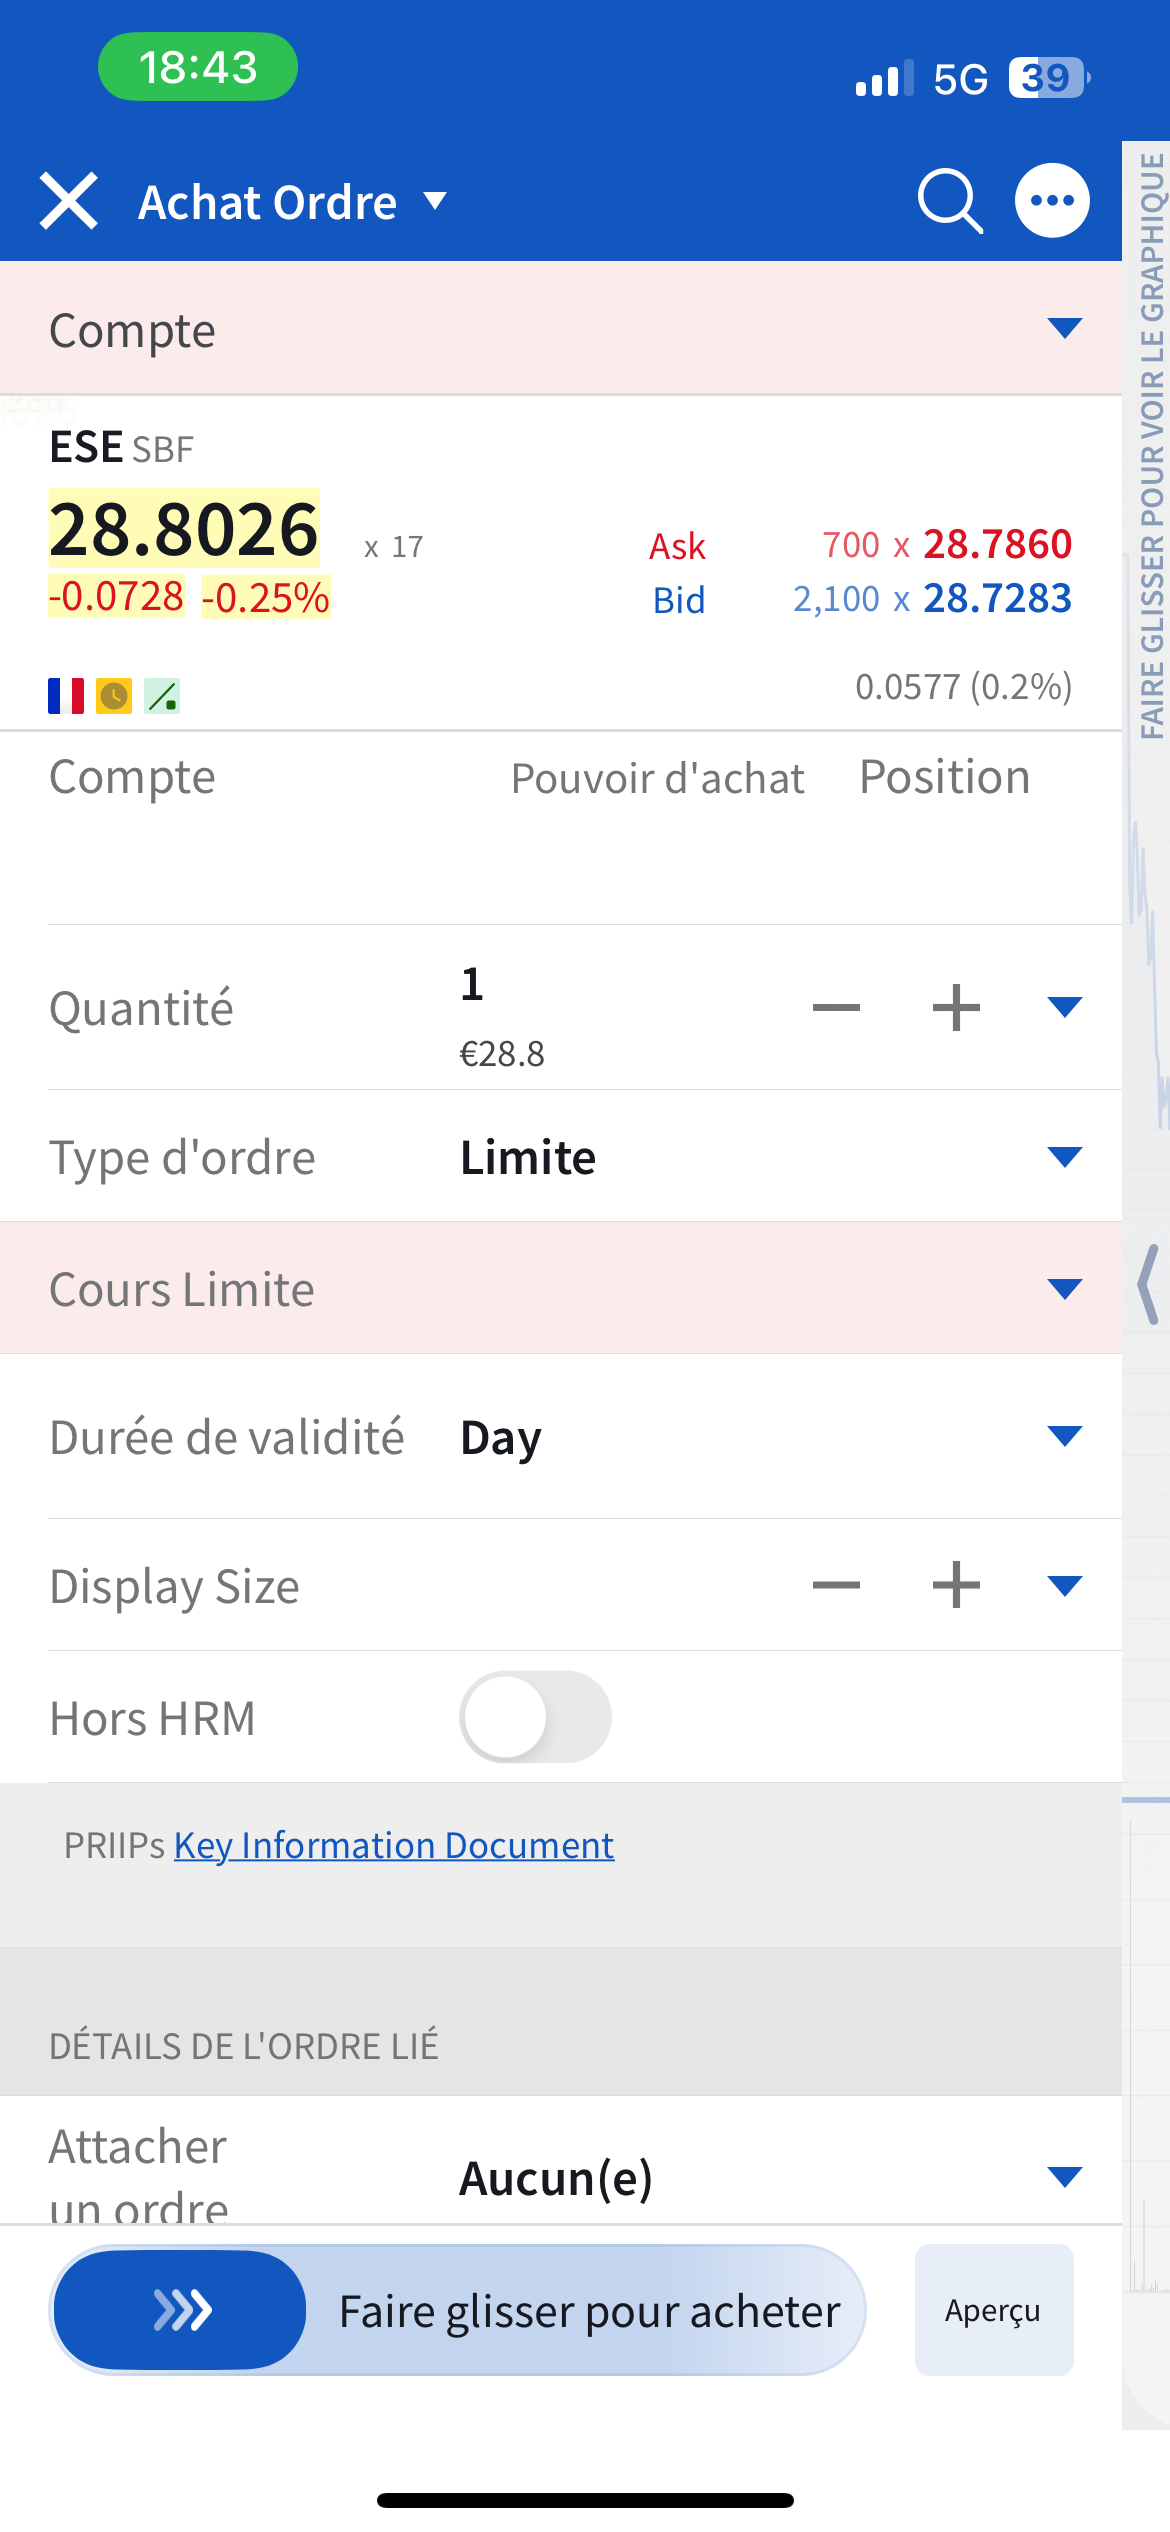Increase Display Size with plus button
This screenshot has width=1170, height=2532.
coord(956,1585)
